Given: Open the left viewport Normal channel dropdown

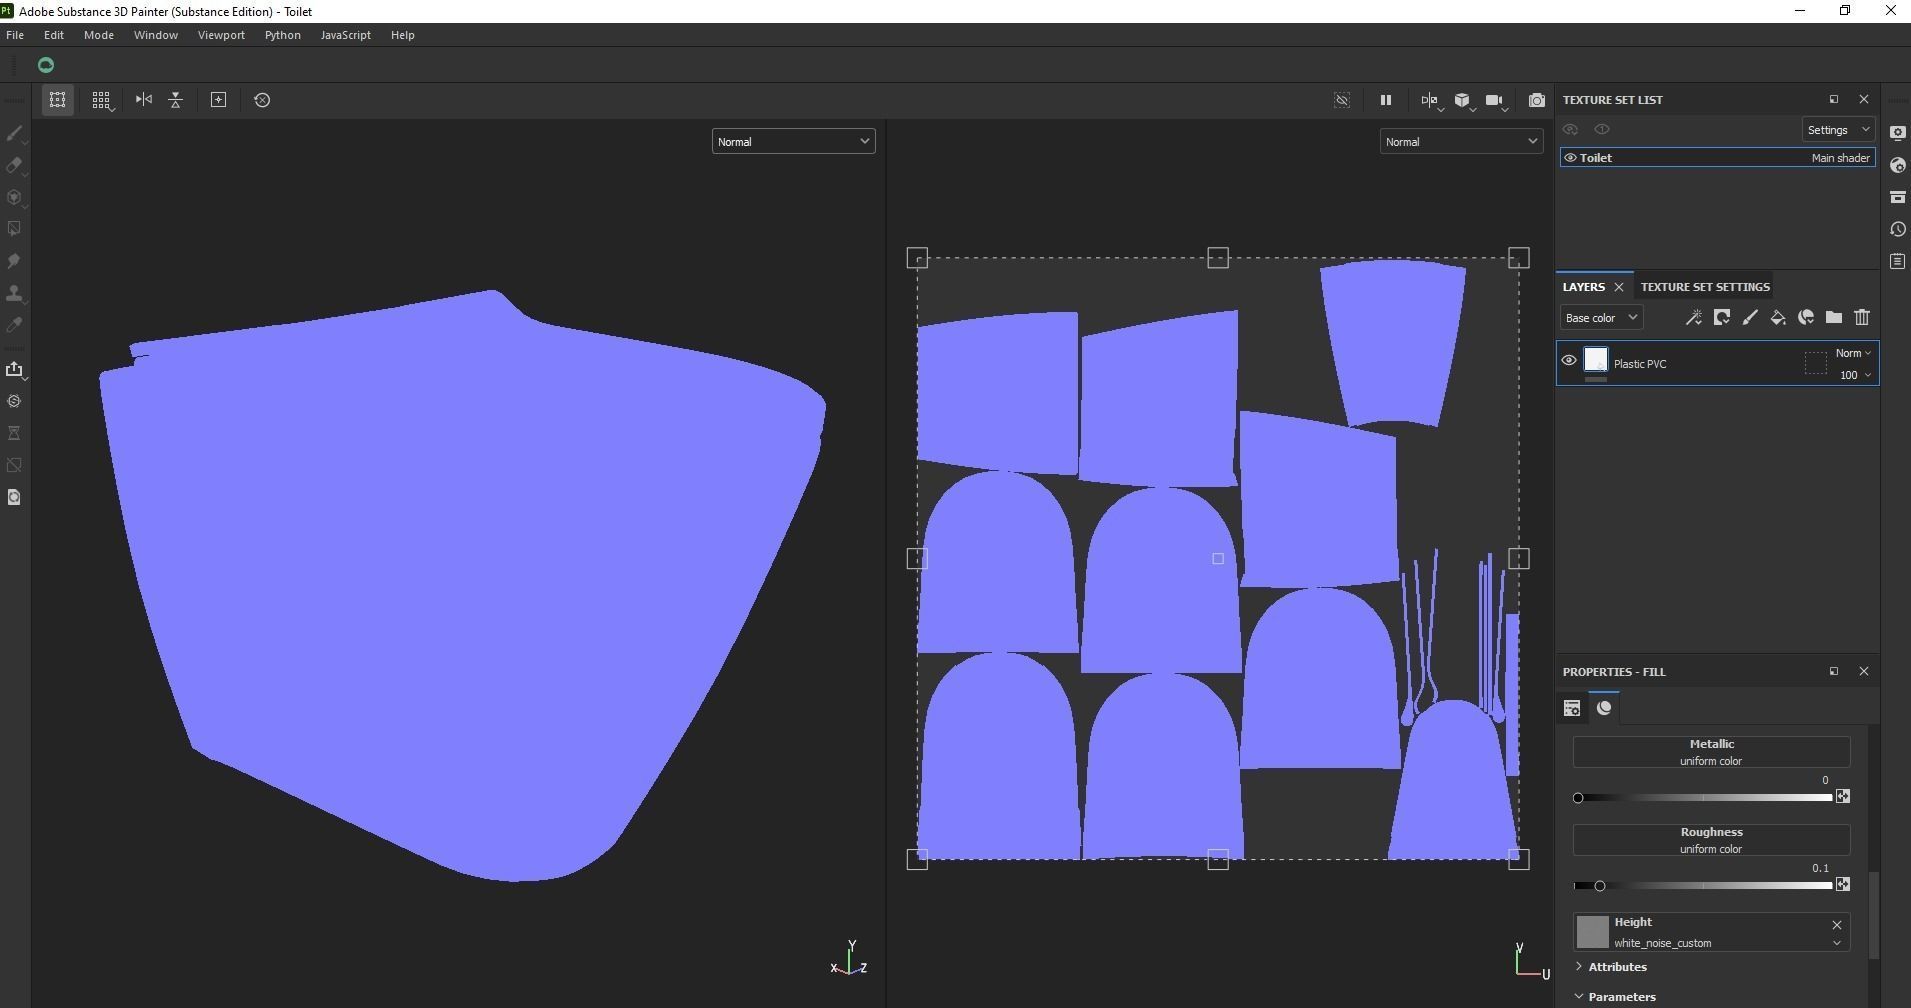Looking at the screenshot, I should pos(793,142).
